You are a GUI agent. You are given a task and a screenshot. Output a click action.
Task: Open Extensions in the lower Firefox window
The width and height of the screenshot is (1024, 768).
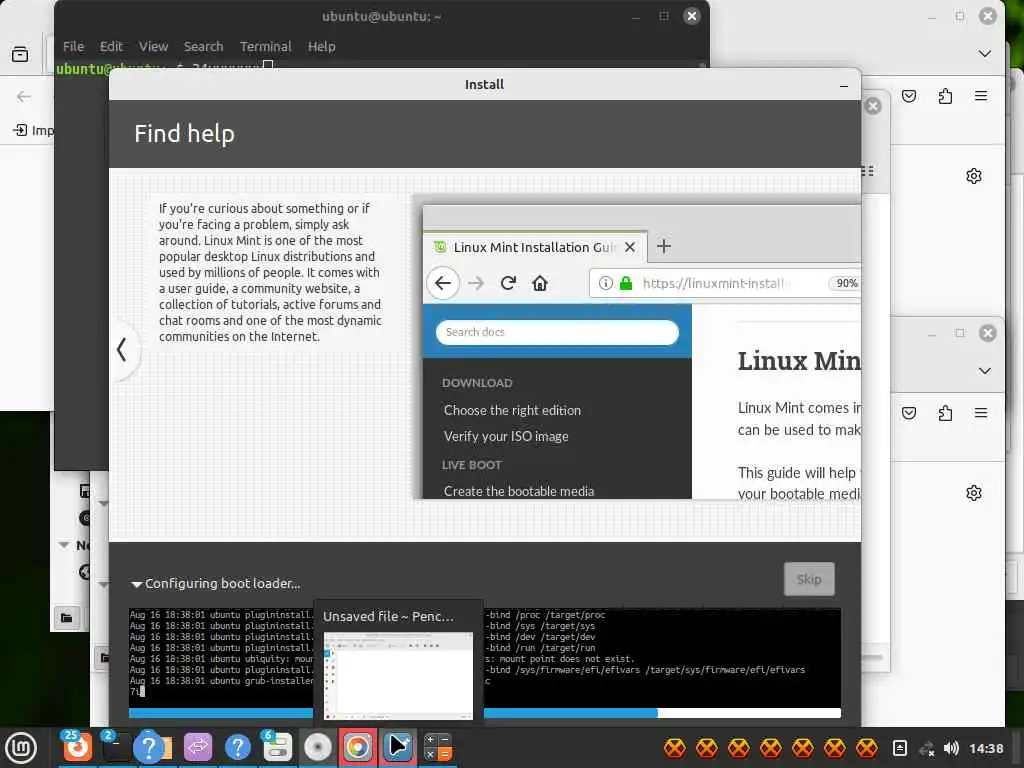945,413
